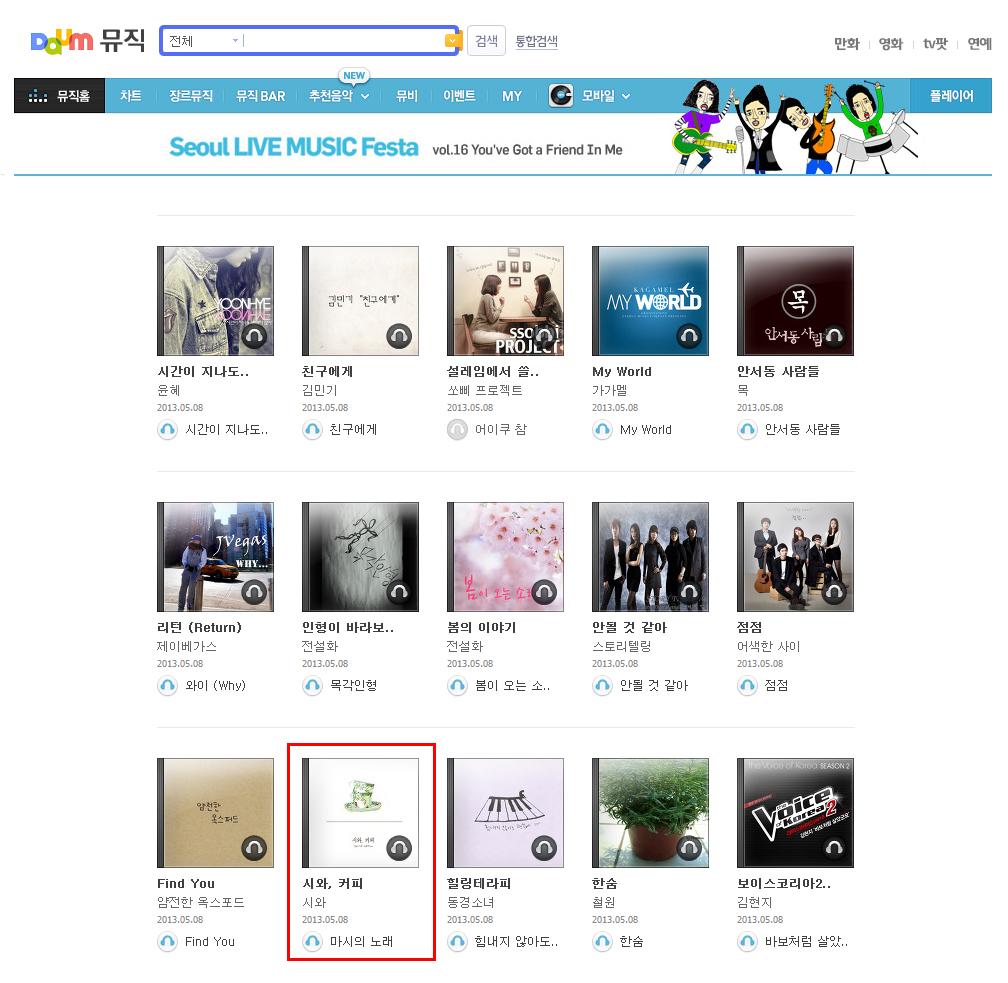Go to 뮤직 BAR tab
The width and height of the screenshot is (1008, 983).
tap(260, 96)
